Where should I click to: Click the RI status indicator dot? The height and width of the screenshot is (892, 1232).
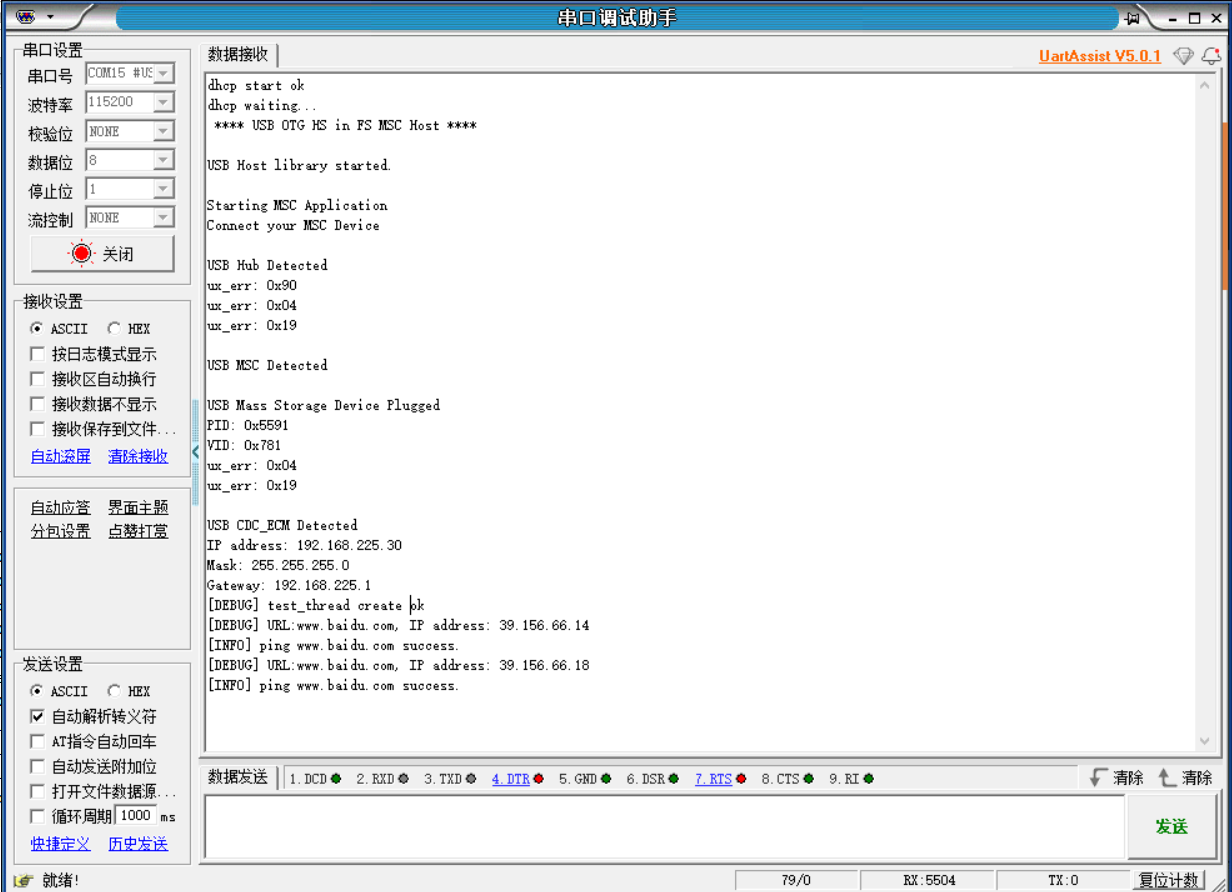868,778
